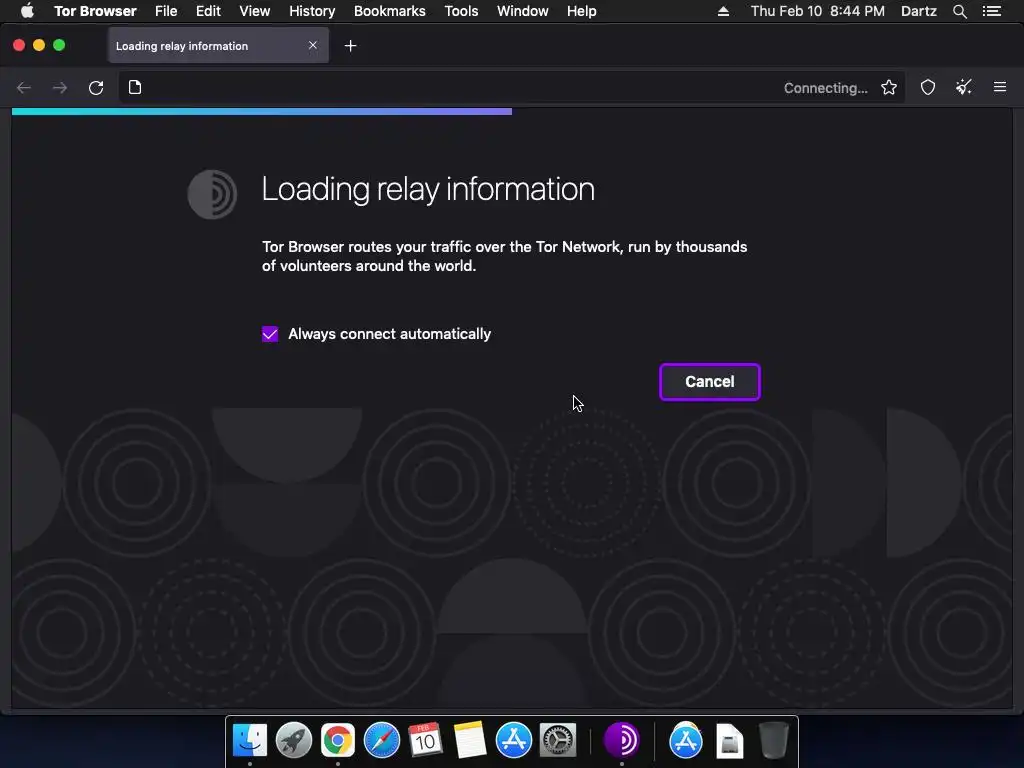Open the Window menu
The height and width of the screenshot is (768, 1024).
[522, 11]
